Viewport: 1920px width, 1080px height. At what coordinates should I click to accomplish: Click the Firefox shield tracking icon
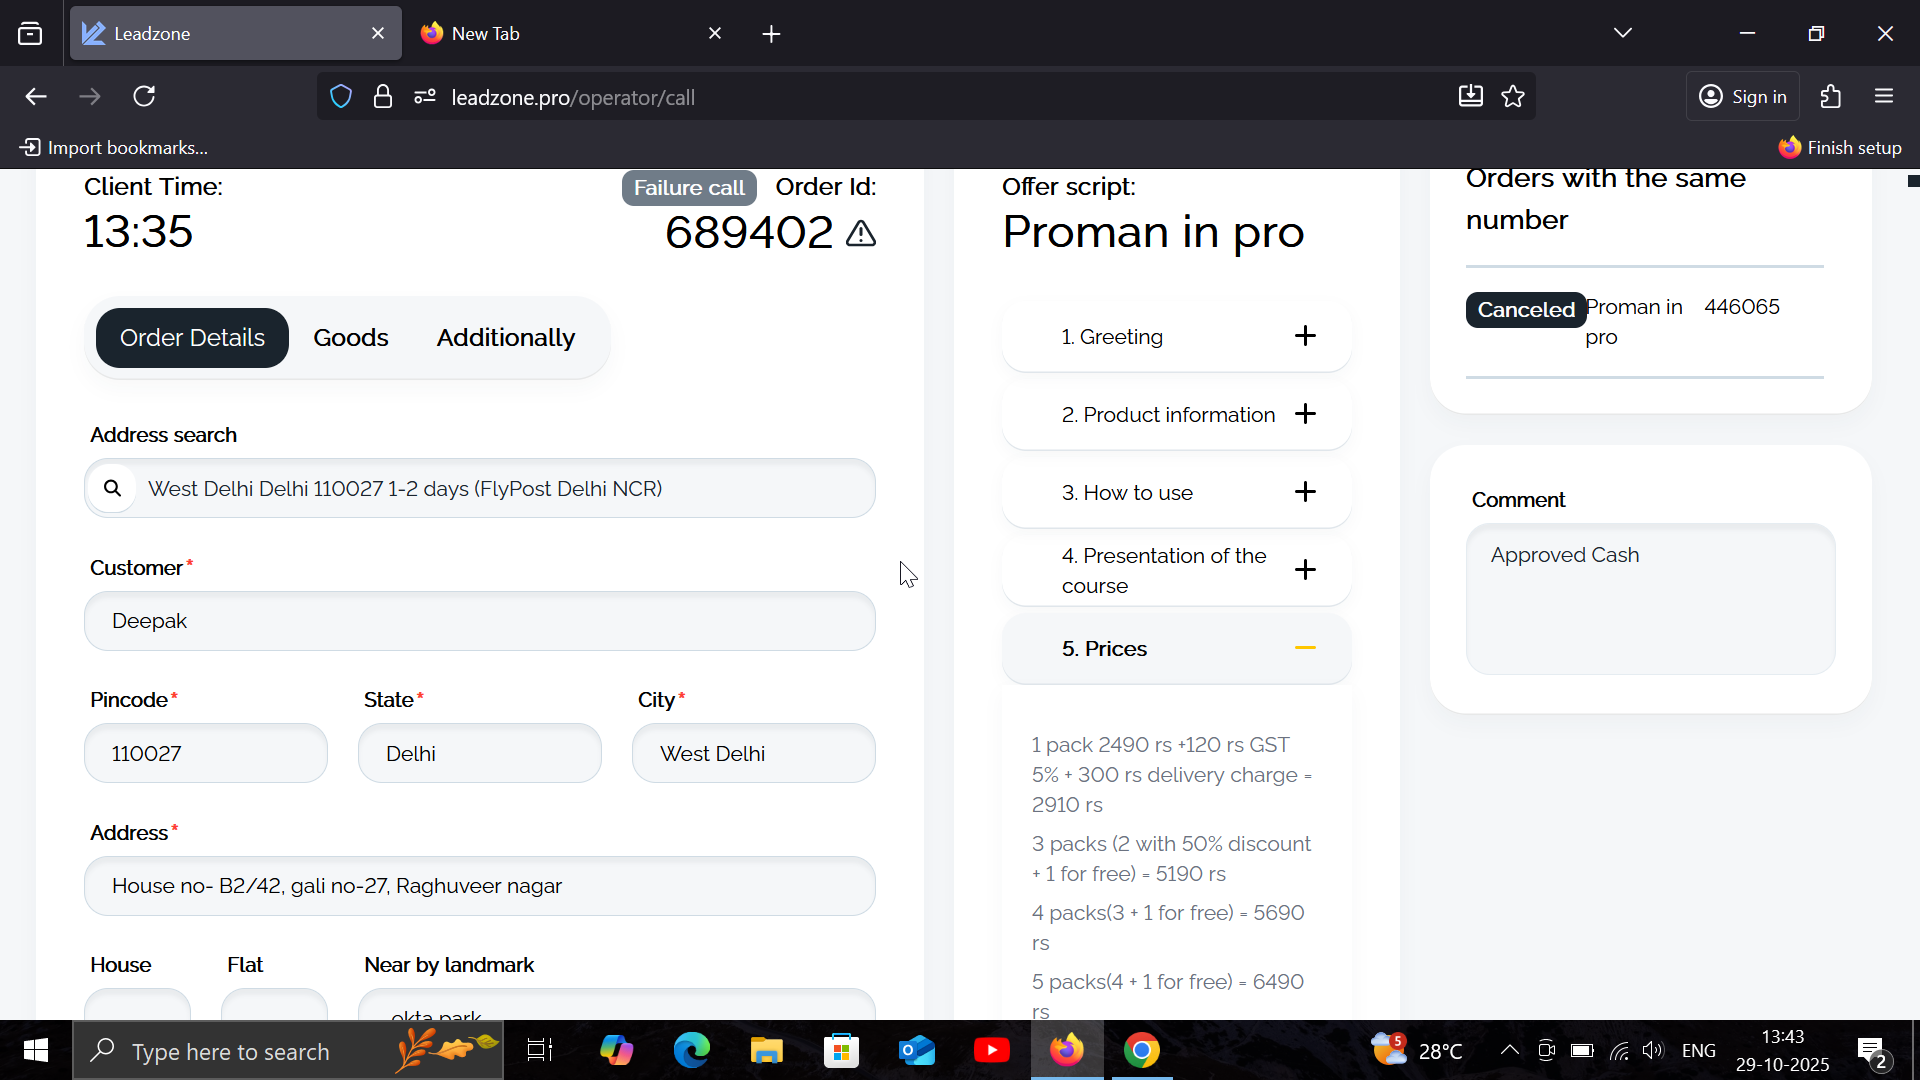pyautogui.click(x=341, y=97)
